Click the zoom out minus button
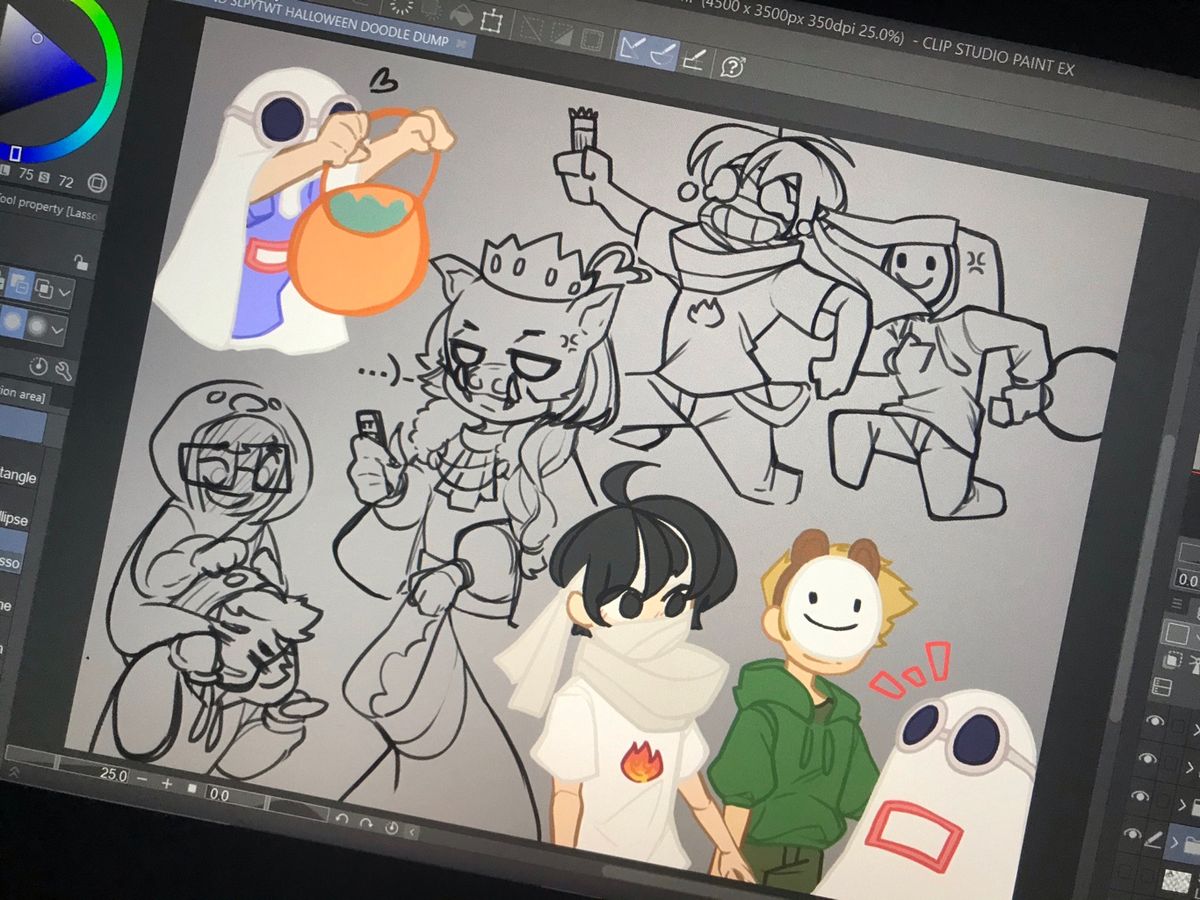The height and width of the screenshot is (900, 1200). coord(143,780)
